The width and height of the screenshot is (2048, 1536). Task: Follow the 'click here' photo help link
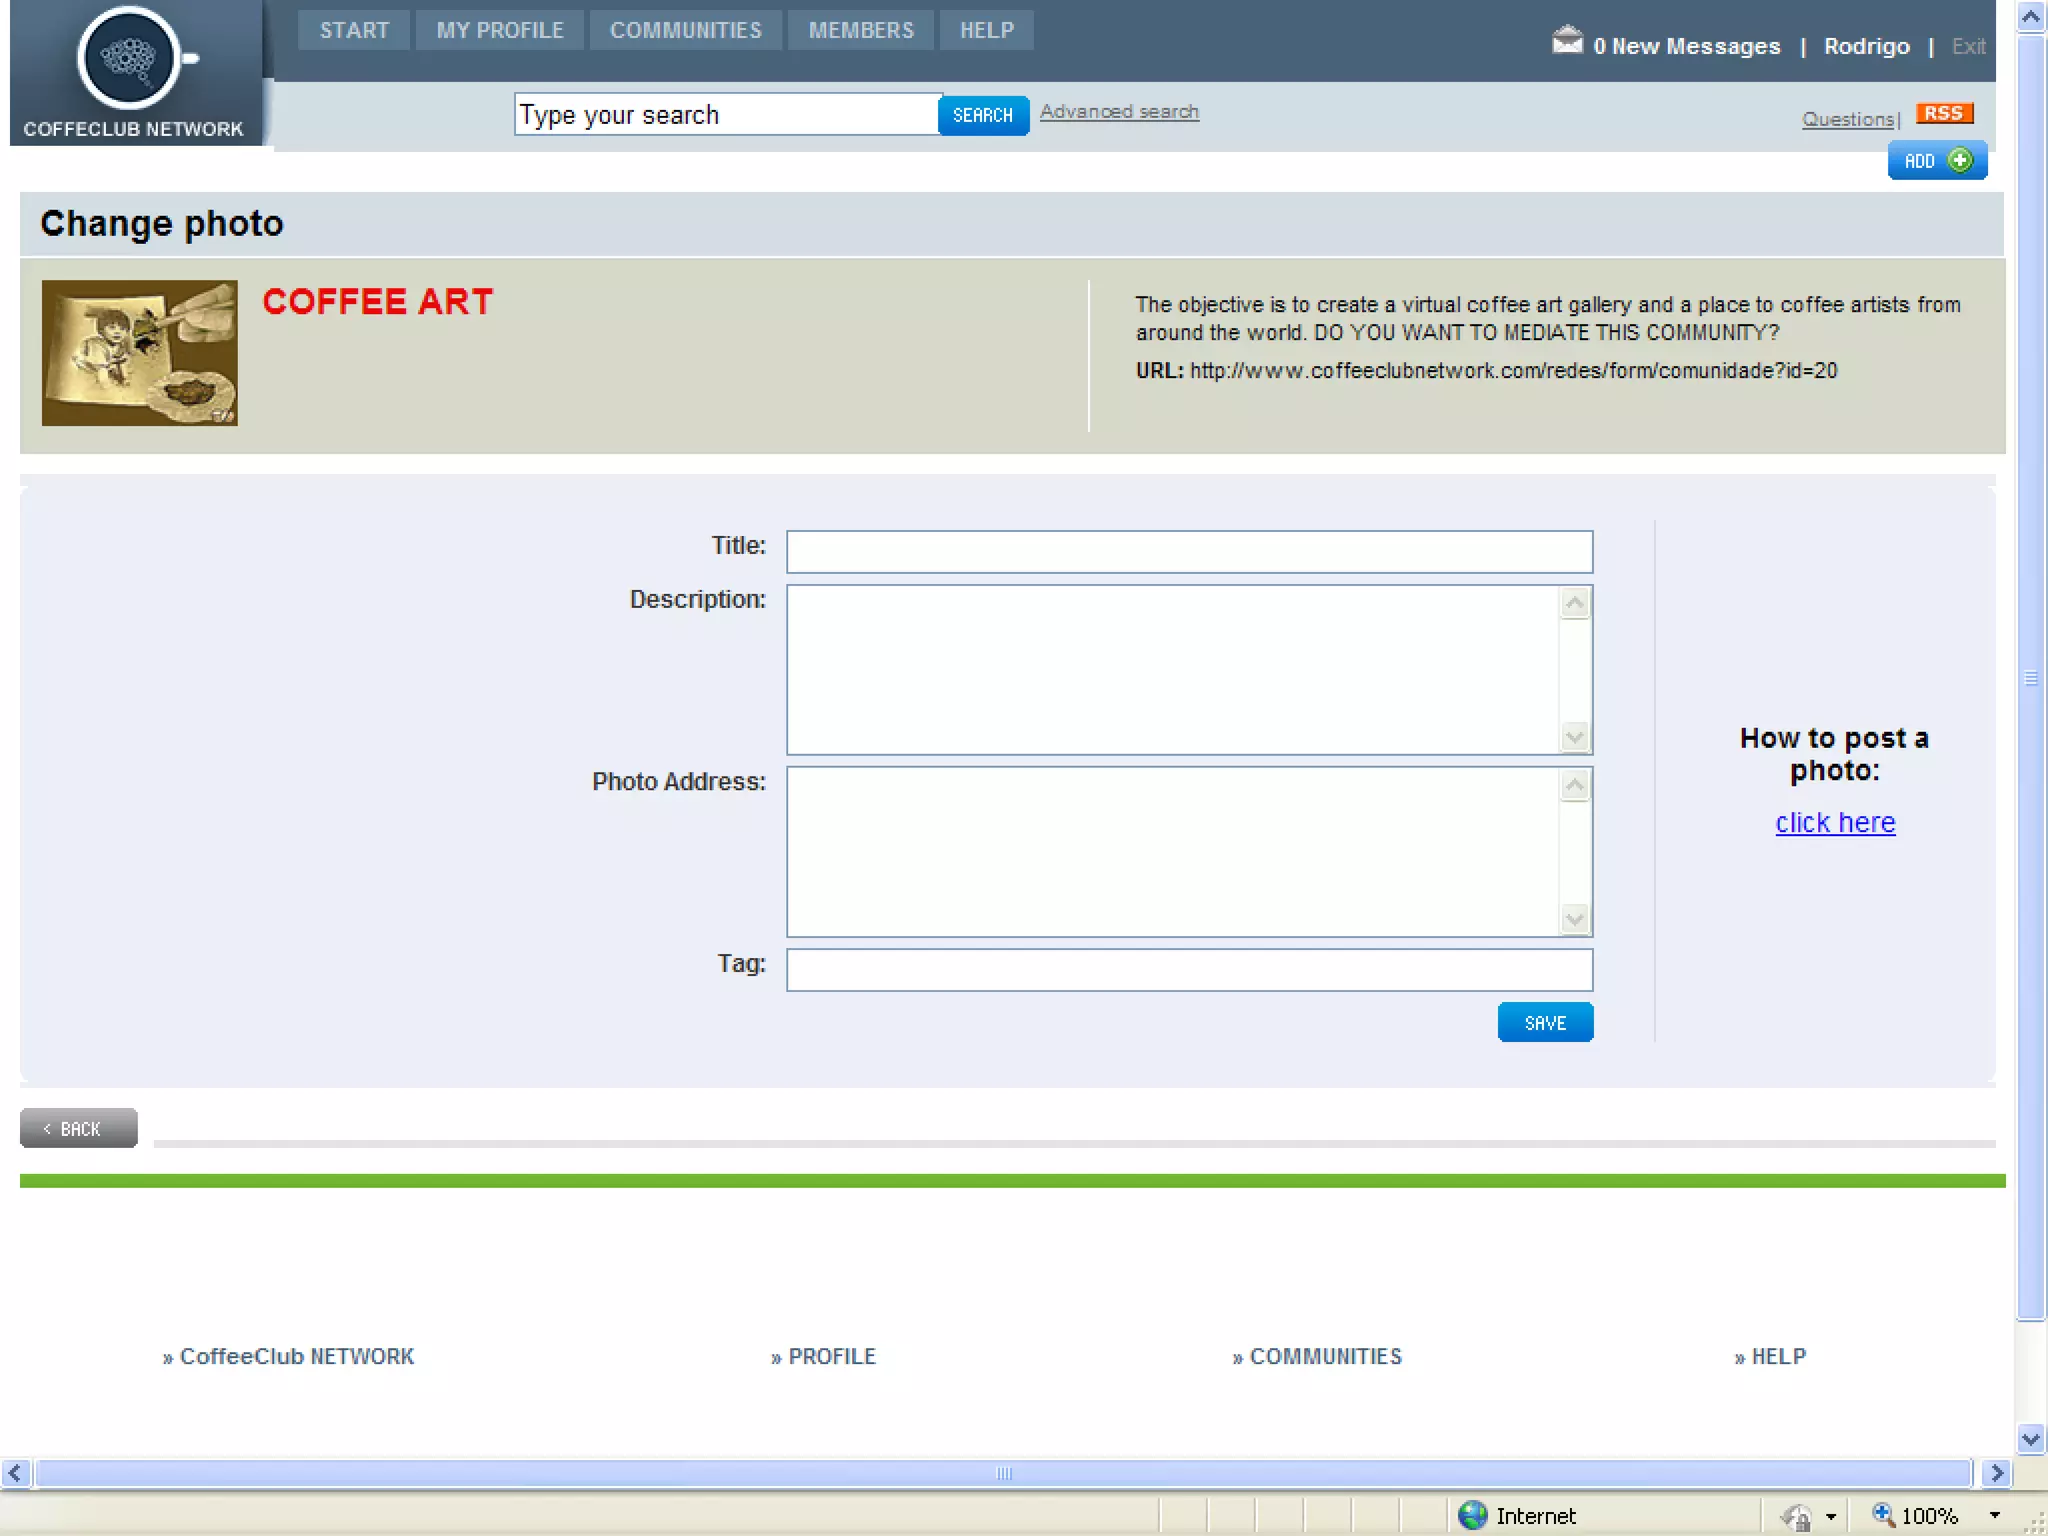click(1834, 822)
